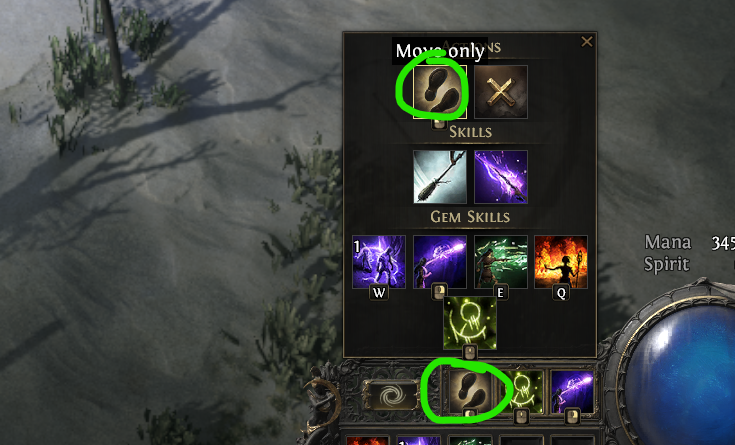Choose the purple lightning spear under Skills
This screenshot has width=735, height=445.
pyautogui.click(x=501, y=177)
